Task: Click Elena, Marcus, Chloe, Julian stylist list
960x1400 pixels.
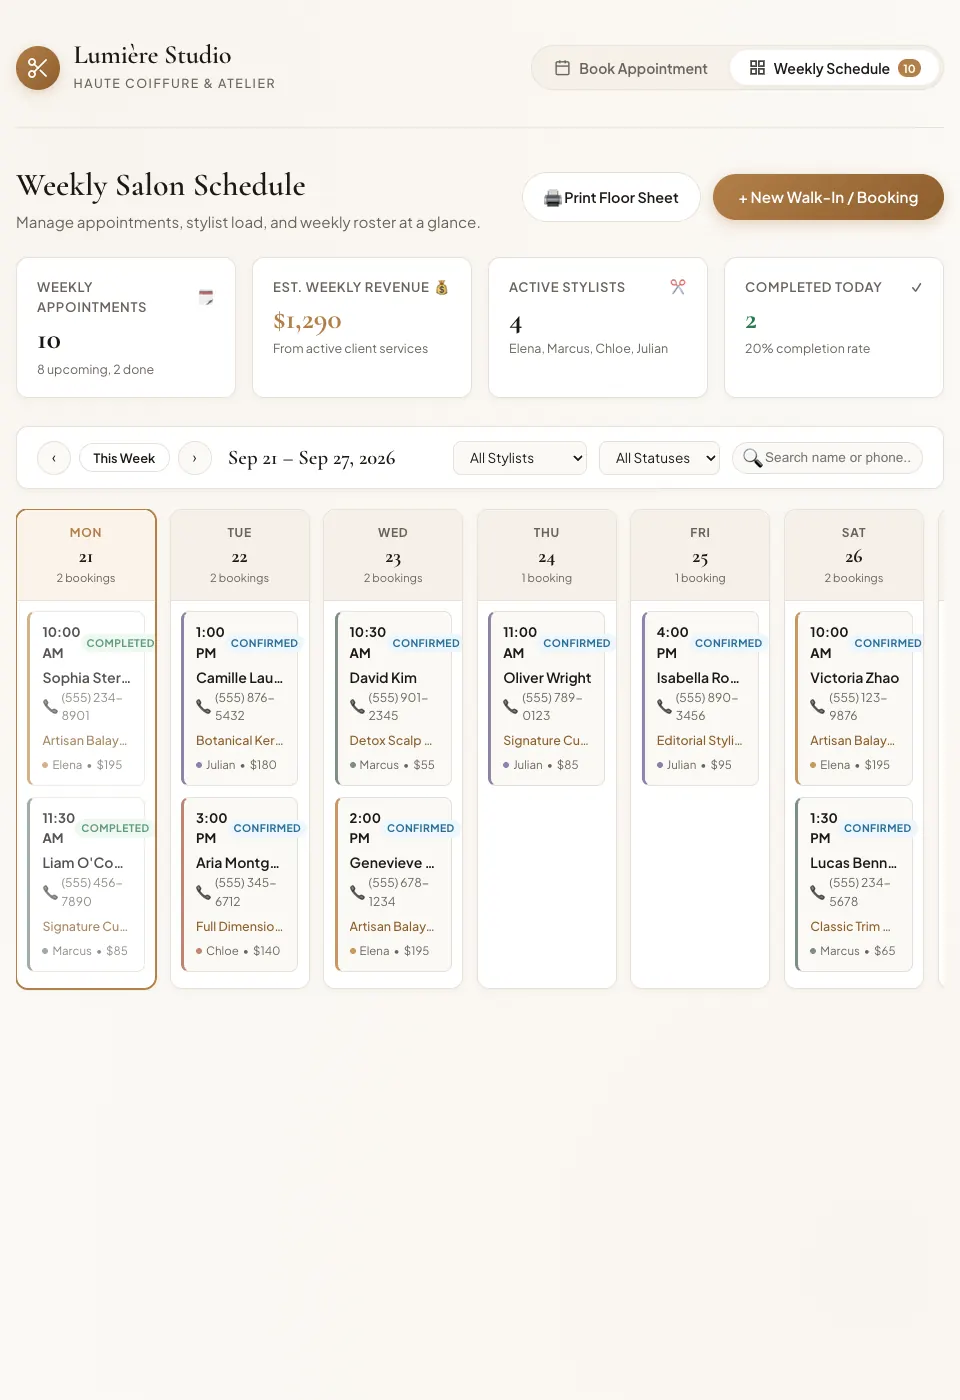Action: coord(588,349)
